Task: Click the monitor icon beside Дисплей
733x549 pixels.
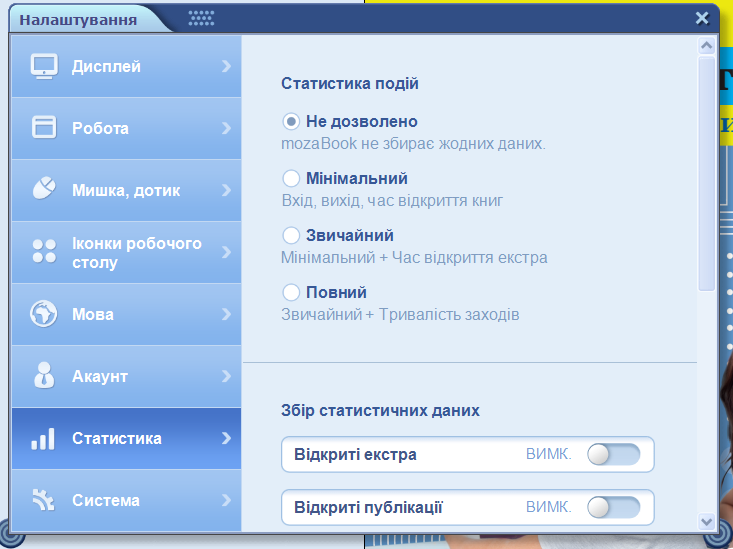Action: pyautogui.click(x=44, y=66)
